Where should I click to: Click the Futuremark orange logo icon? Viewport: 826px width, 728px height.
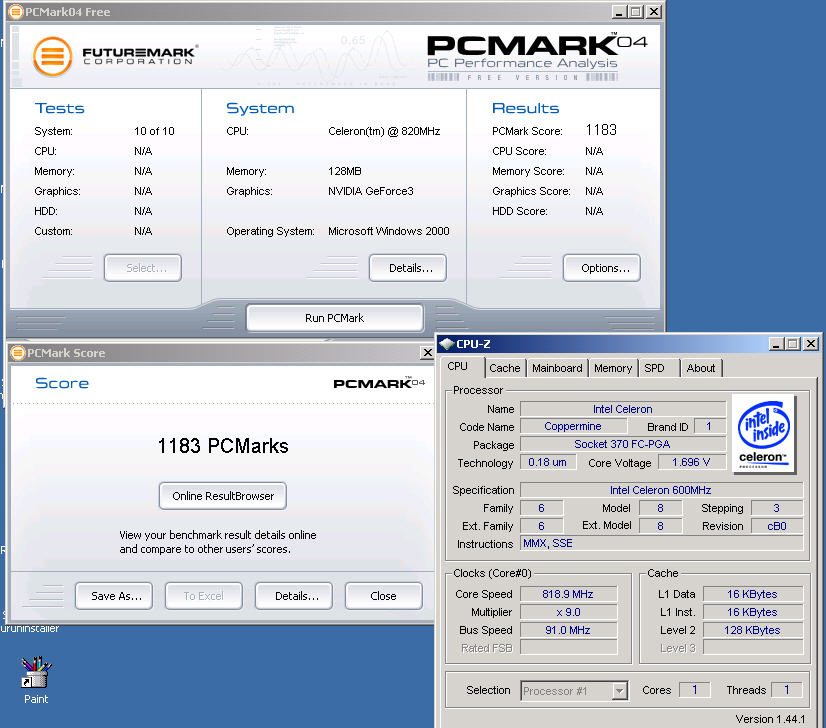click(x=52, y=56)
